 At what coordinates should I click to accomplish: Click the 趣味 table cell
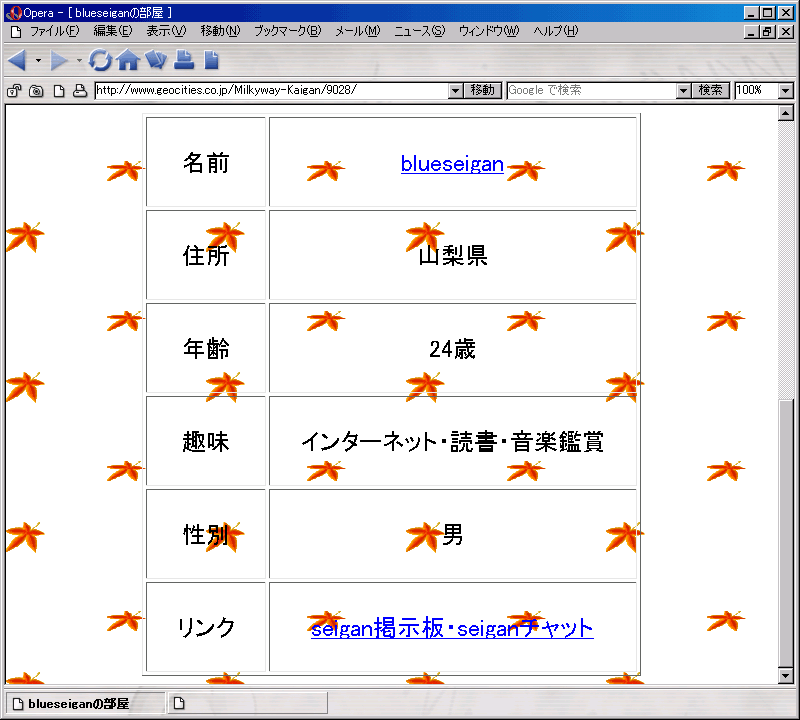click(x=206, y=441)
